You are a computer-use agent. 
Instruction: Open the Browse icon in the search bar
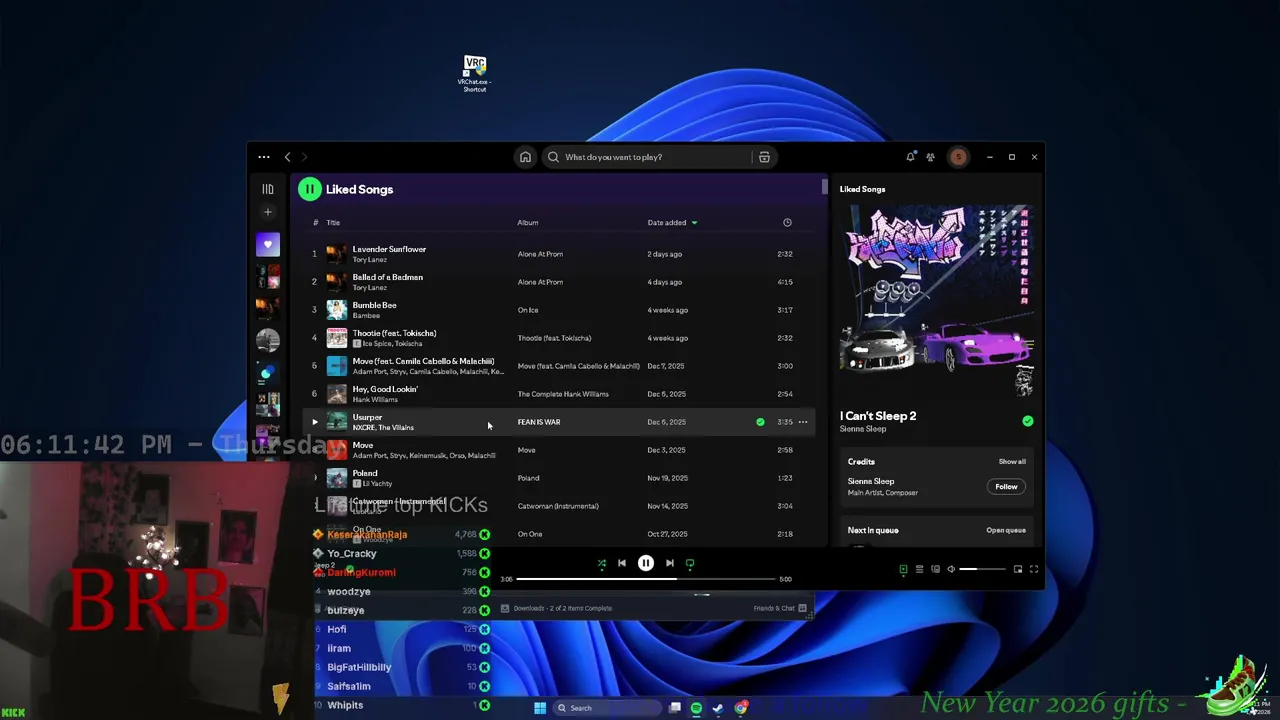(764, 157)
